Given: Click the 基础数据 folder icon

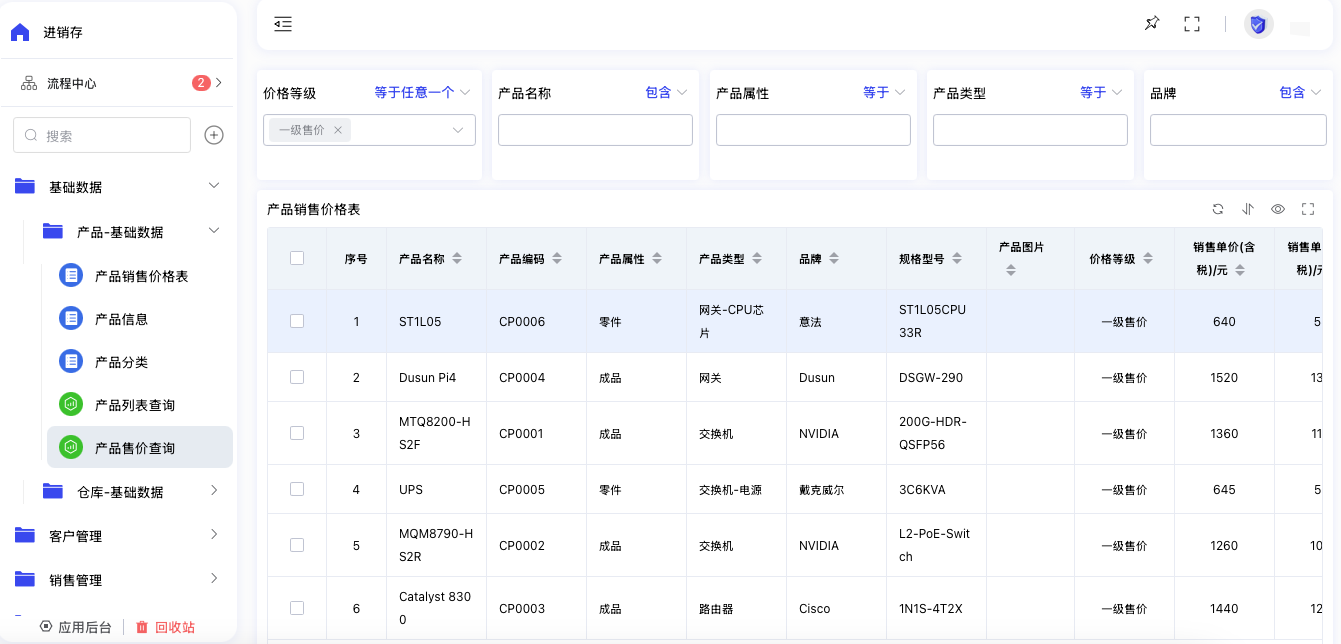Looking at the screenshot, I should (25, 186).
